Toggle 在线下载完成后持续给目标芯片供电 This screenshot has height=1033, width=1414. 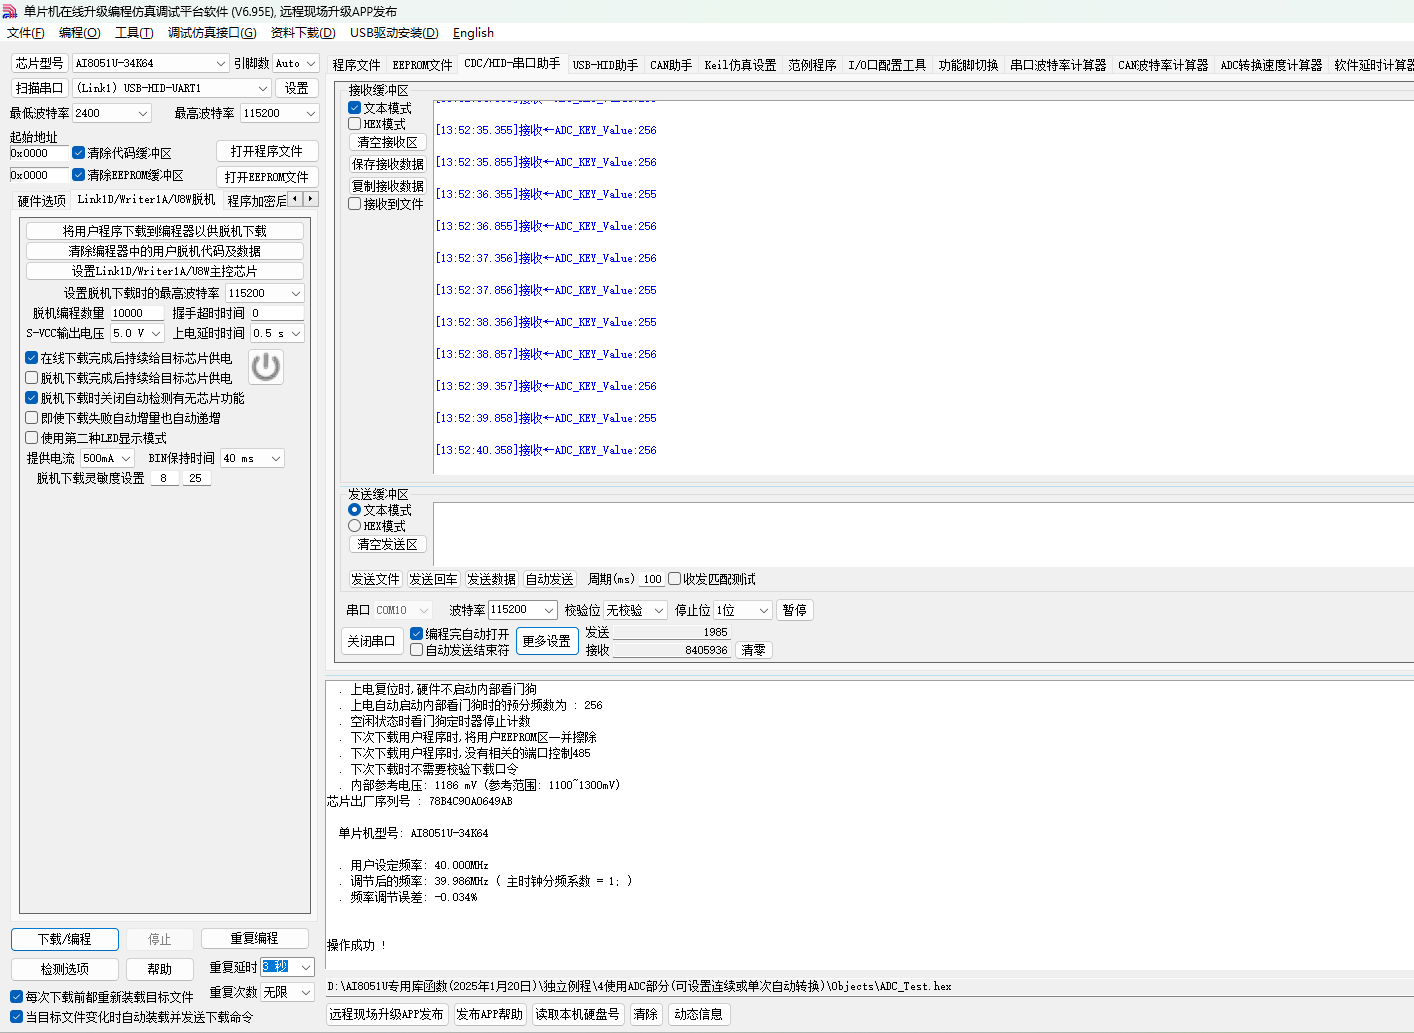click(31, 358)
